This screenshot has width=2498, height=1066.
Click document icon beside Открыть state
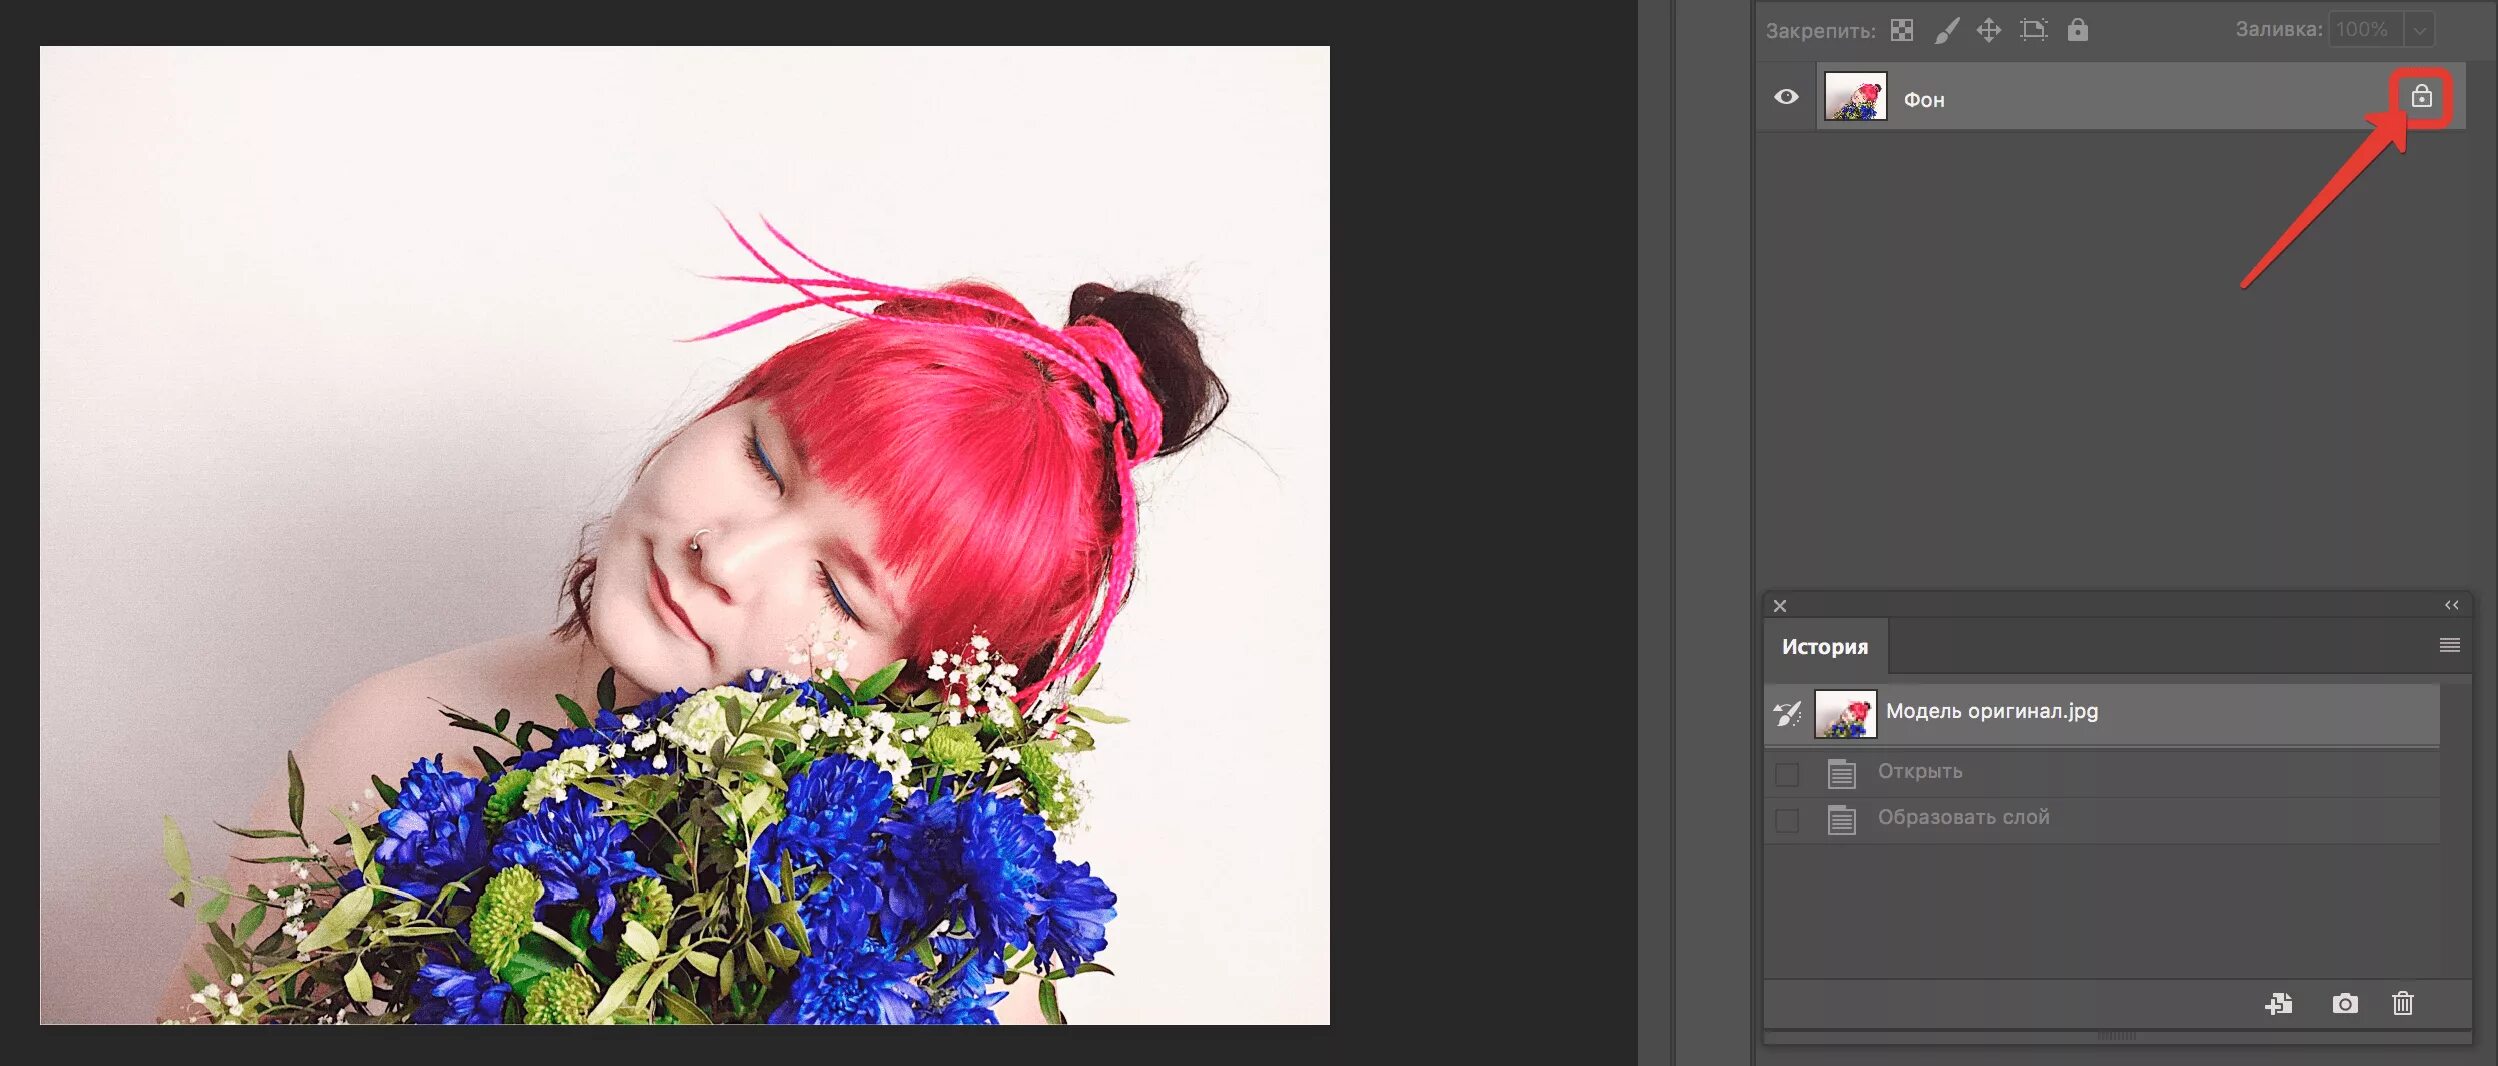tap(1842, 773)
